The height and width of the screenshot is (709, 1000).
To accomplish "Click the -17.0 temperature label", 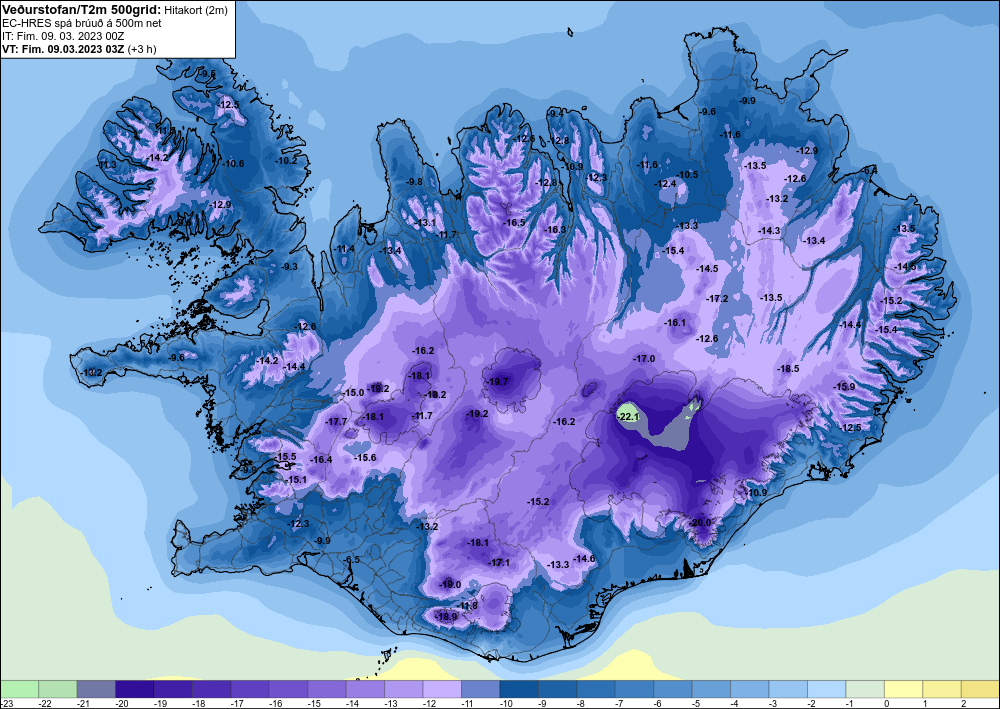I will [644, 359].
